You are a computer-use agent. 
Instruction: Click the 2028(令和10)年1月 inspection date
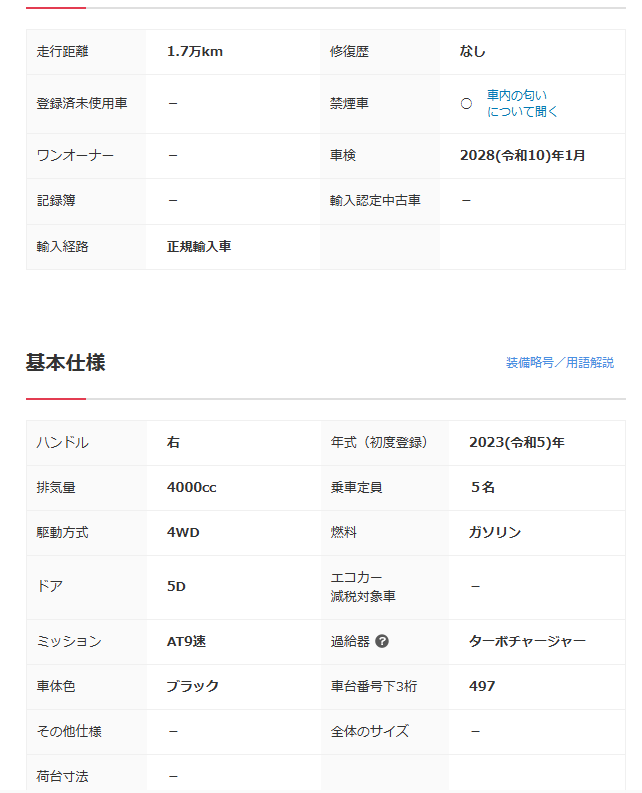coord(522,156)
